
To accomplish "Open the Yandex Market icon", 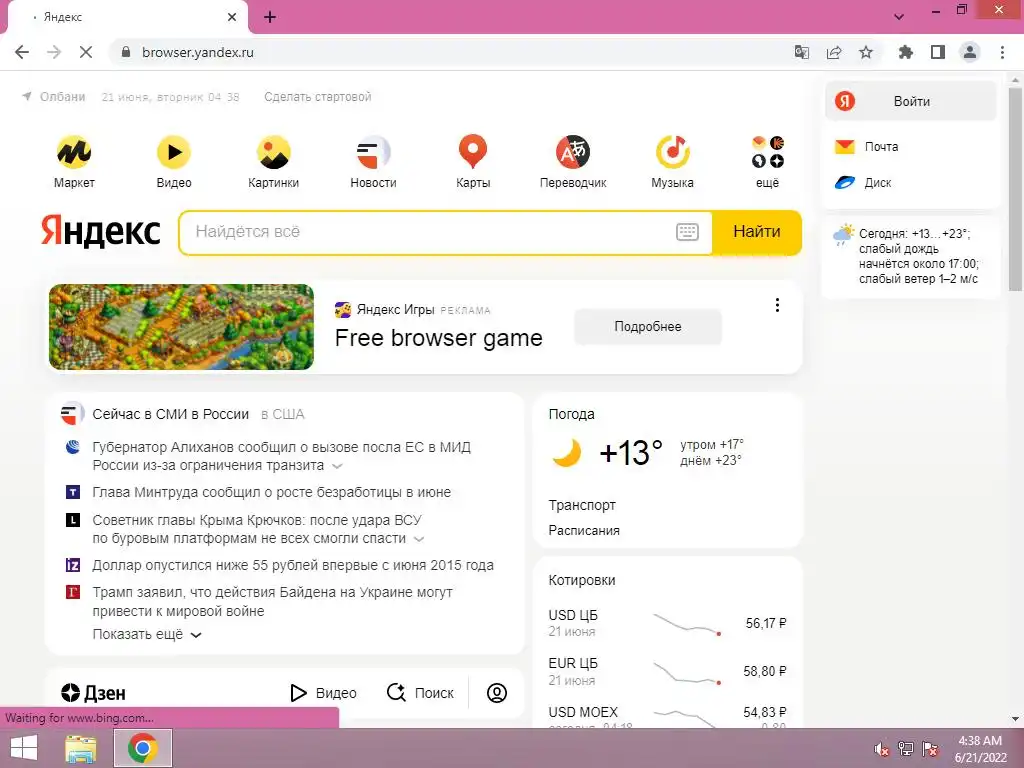I will (74, 152).
